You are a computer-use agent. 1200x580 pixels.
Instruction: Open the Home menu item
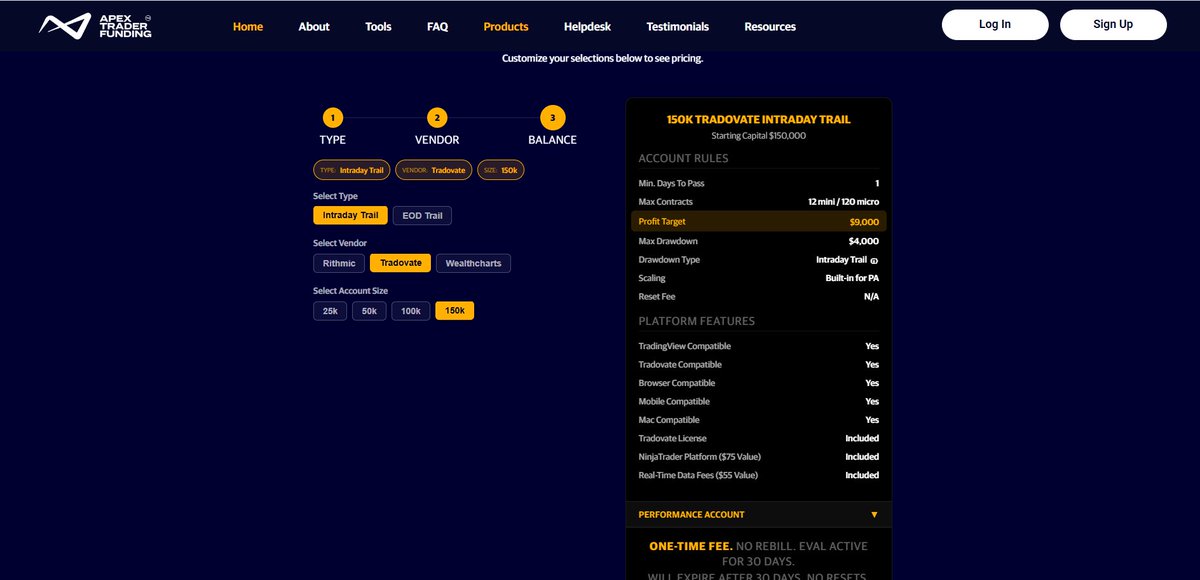point(248,26)
